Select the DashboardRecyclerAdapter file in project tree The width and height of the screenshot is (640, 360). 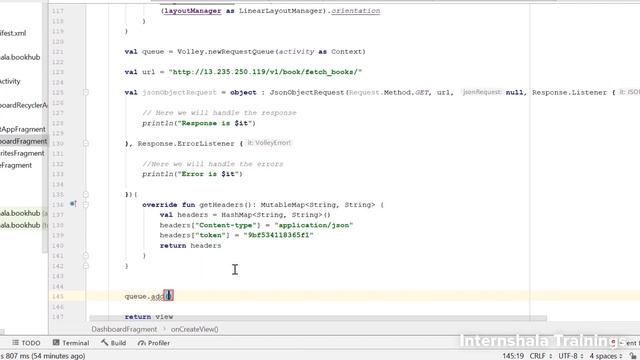[24, 105]
